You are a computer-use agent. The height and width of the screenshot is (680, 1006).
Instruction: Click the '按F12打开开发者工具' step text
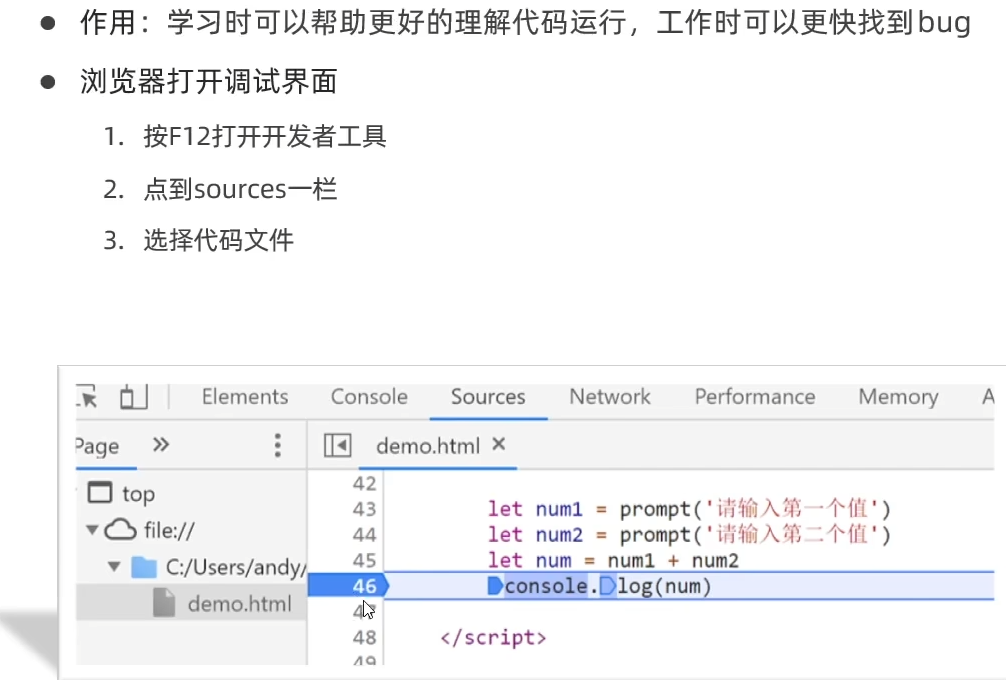[x=264, y=136]
